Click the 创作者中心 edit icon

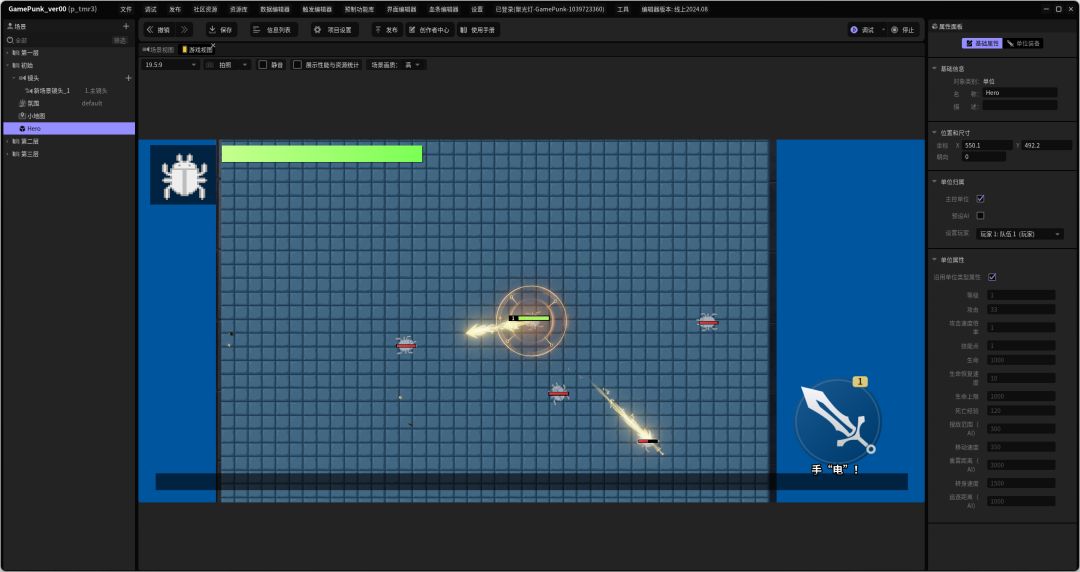coord(412,30)
